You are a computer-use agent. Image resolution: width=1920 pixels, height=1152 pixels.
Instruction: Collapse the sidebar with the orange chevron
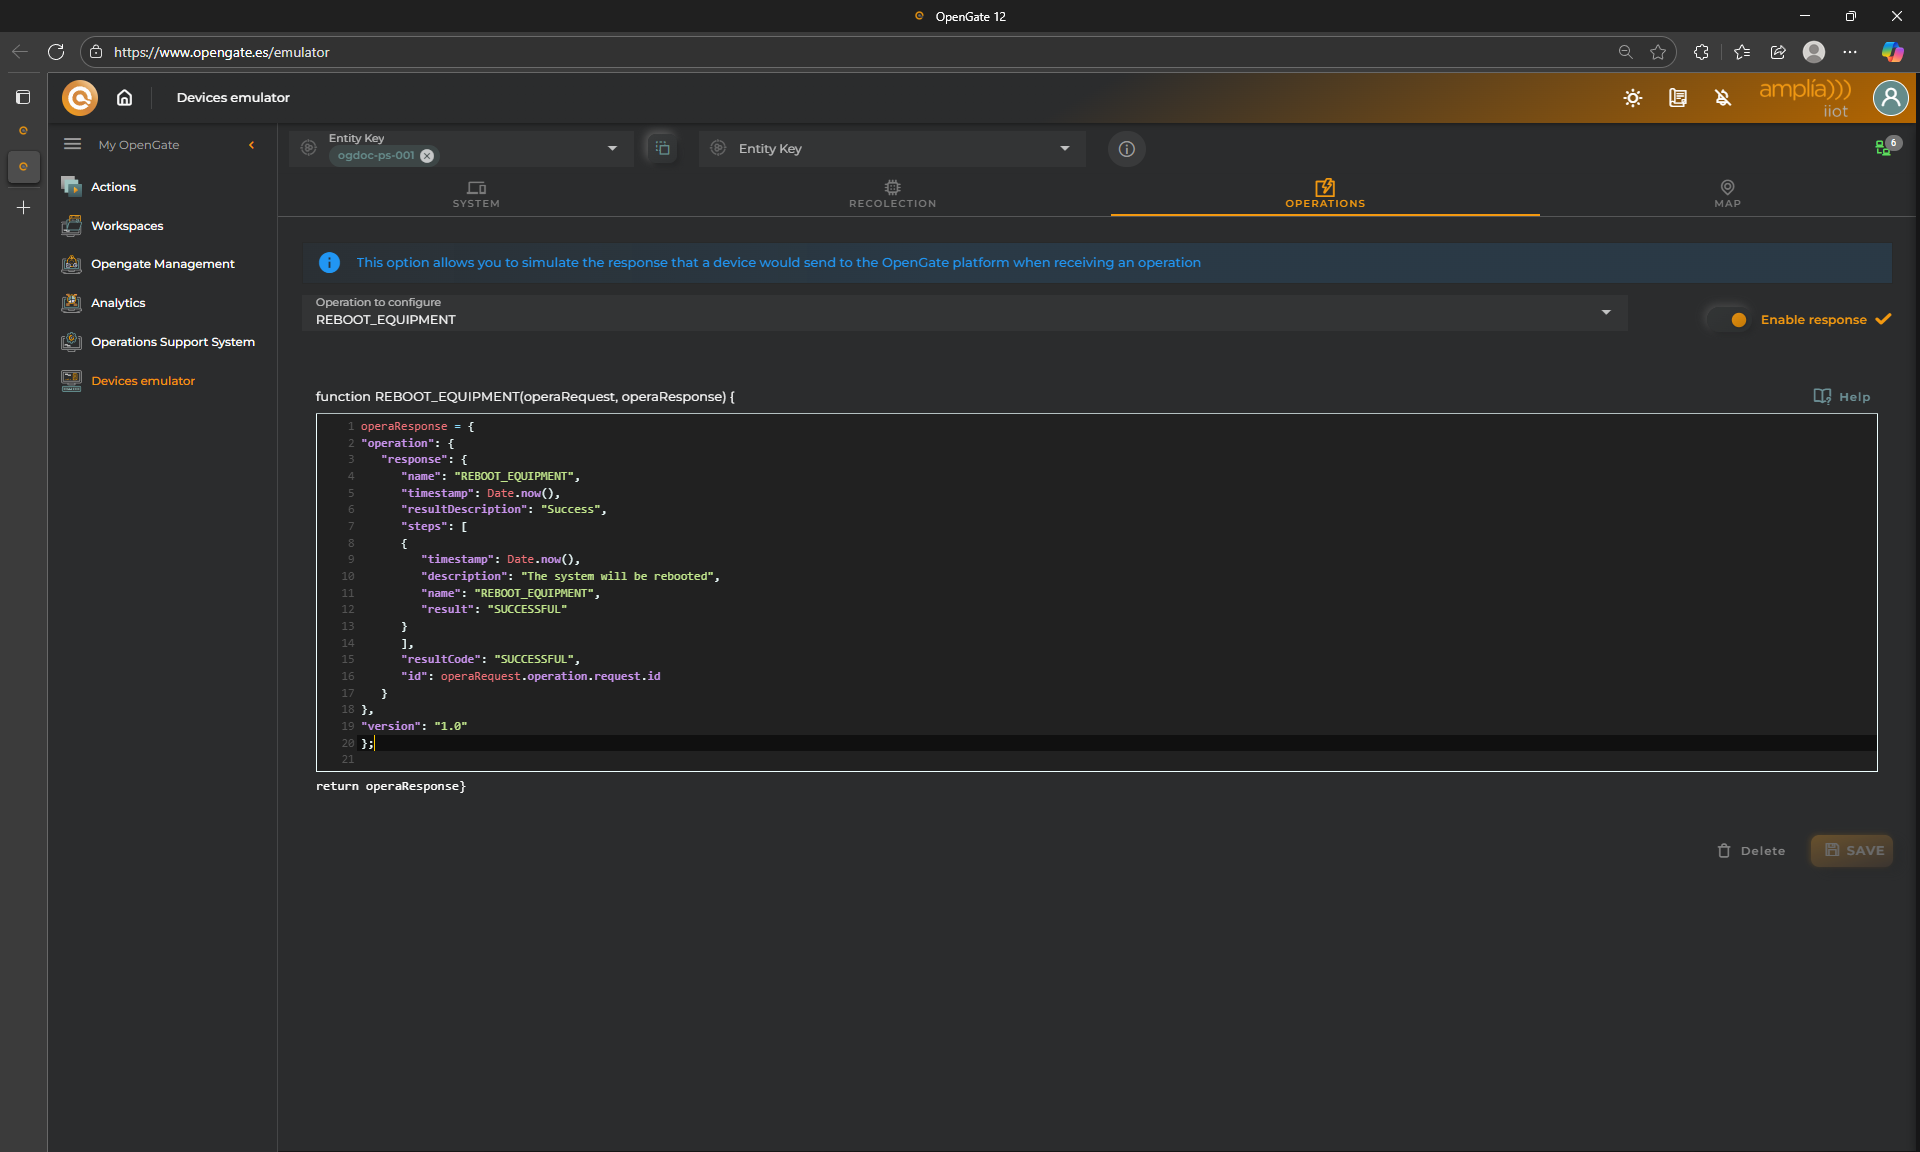click(251, 145)
